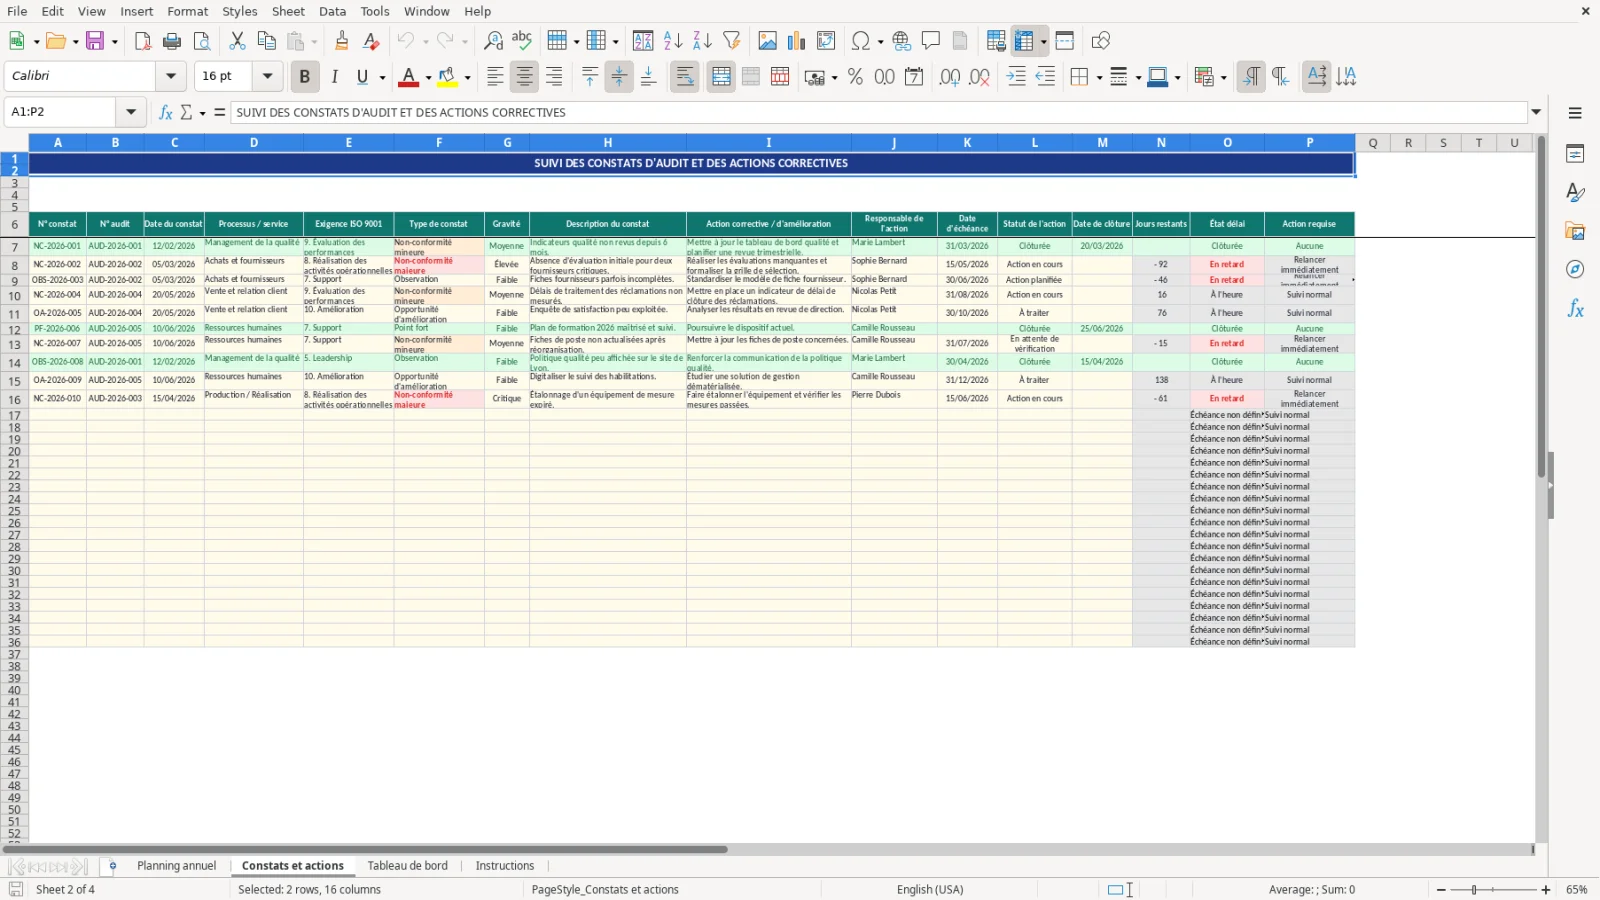The width and height of the screenshot is (1600, 900).
Task: Format as percent
Action: [855, 77]
